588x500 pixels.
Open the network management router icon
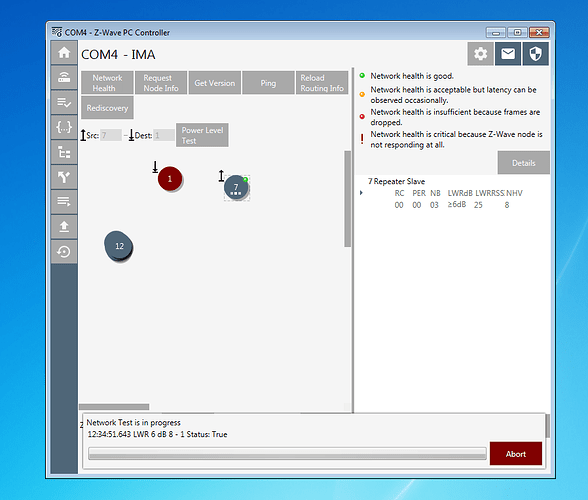tap(64, 78)
